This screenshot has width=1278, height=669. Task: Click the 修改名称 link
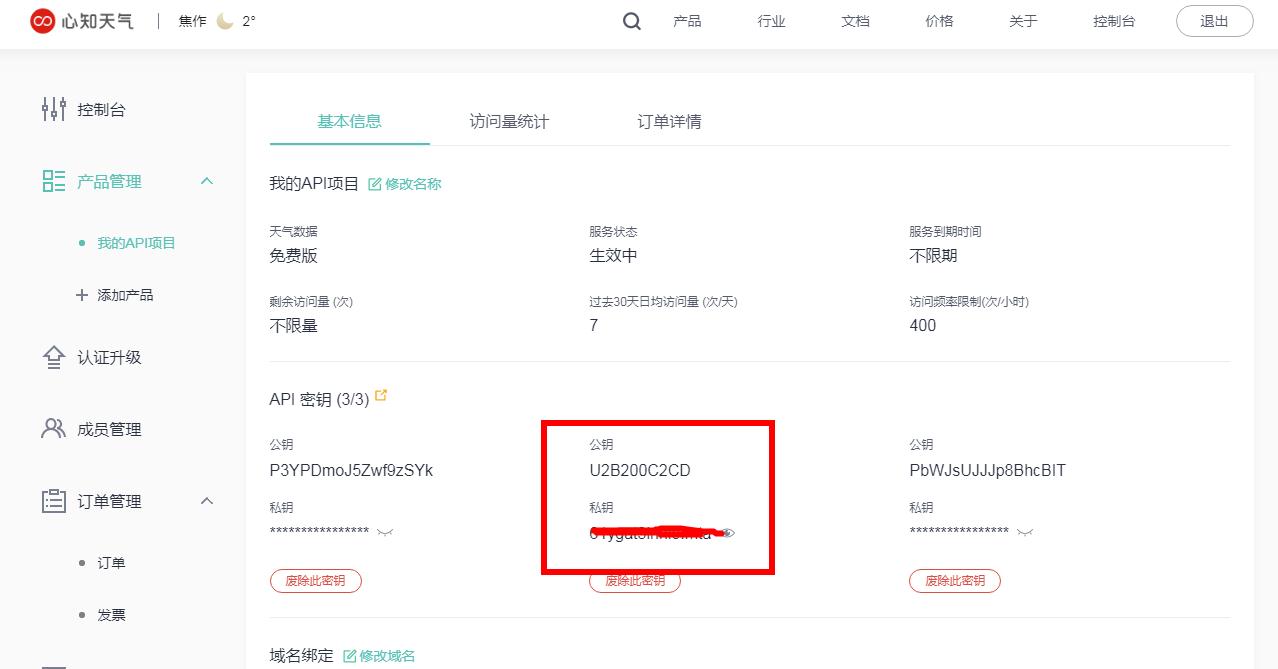point(413,184)
